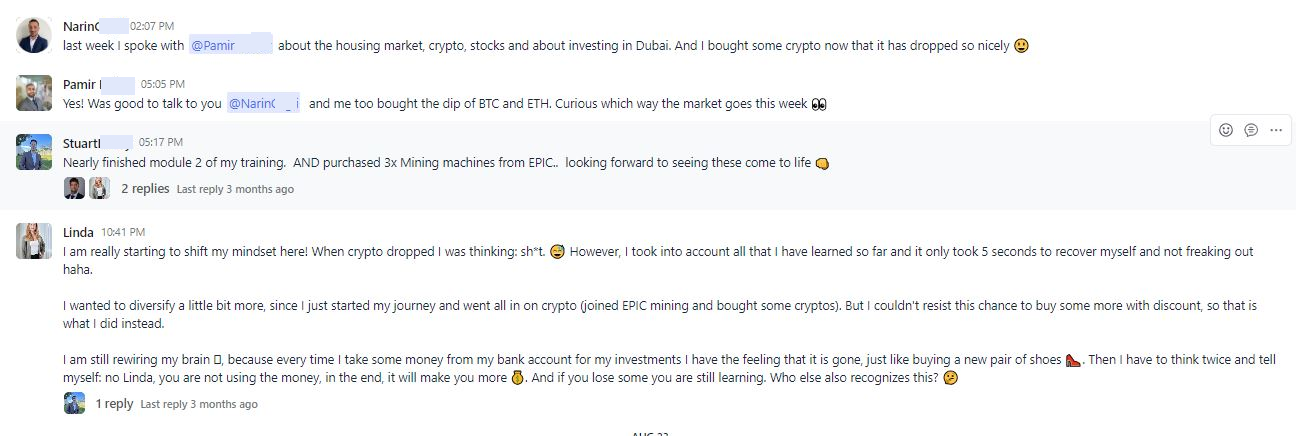The width and height of the screenshot is (1296, 436).
Task: Add emoji reaction to Stuart's message
Action: click(x=1226, y=130)
